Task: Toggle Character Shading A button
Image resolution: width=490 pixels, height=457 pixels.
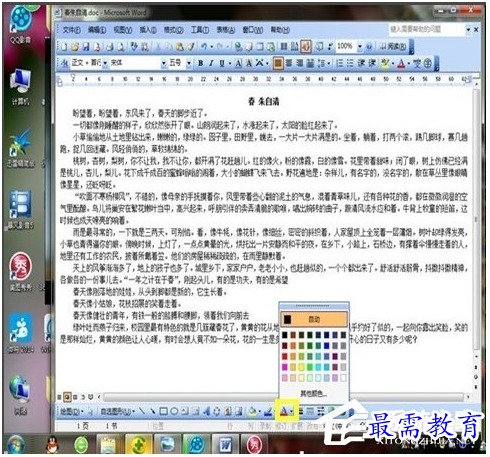Action: tap(249, 63)
